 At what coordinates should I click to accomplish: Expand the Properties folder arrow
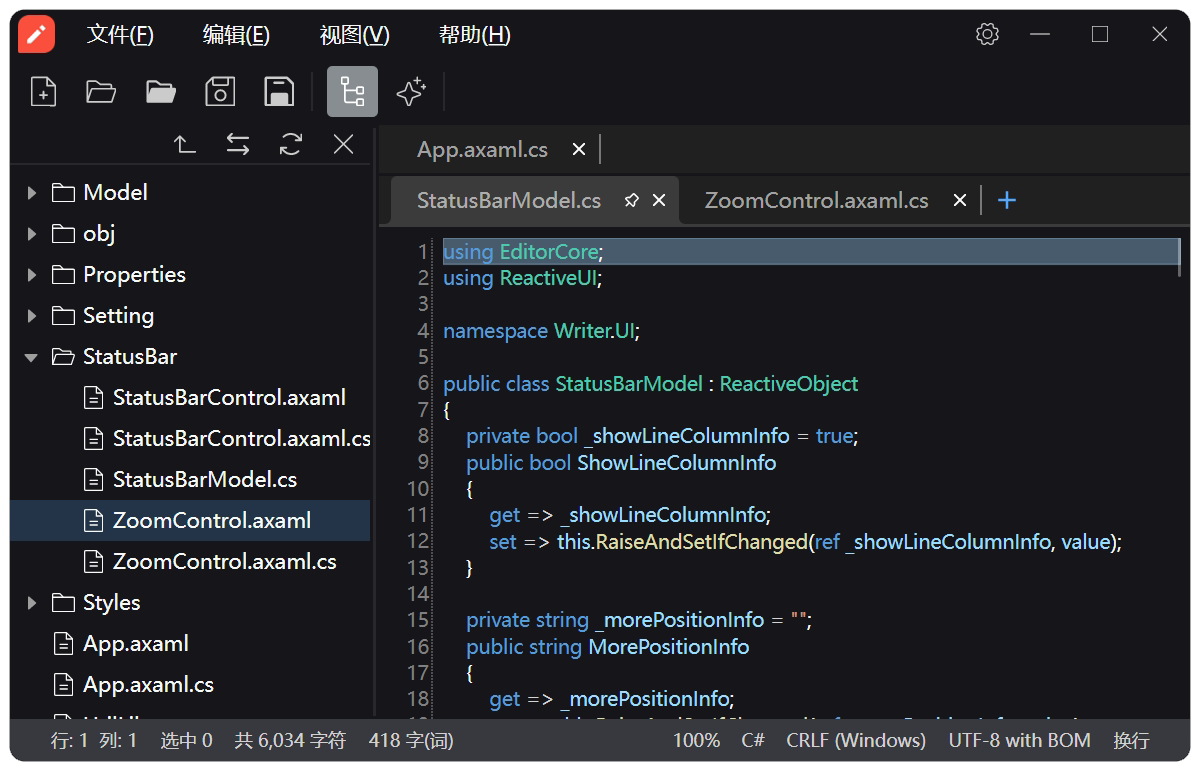(32, 274)
